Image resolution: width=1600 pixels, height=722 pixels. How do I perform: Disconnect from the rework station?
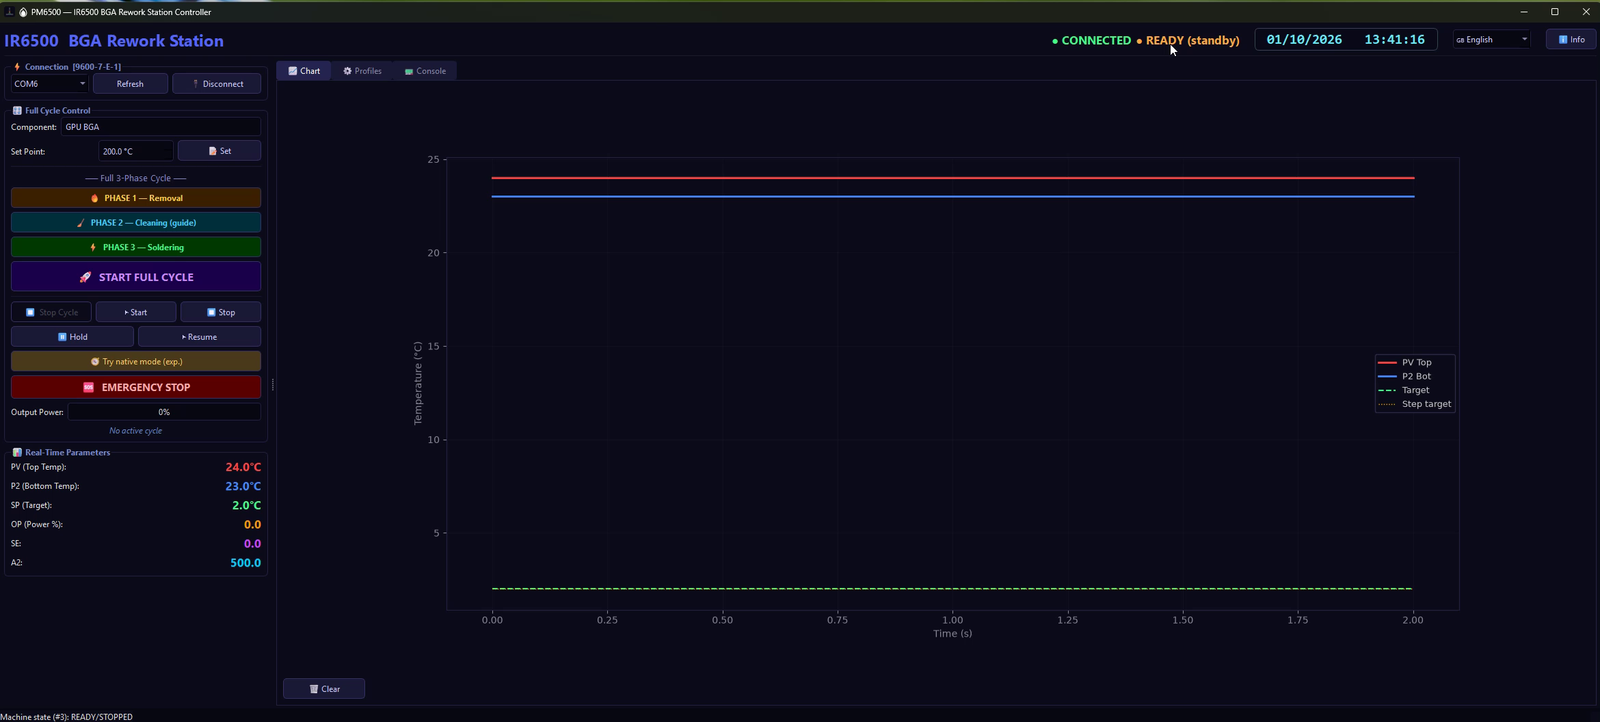point(217,84)
